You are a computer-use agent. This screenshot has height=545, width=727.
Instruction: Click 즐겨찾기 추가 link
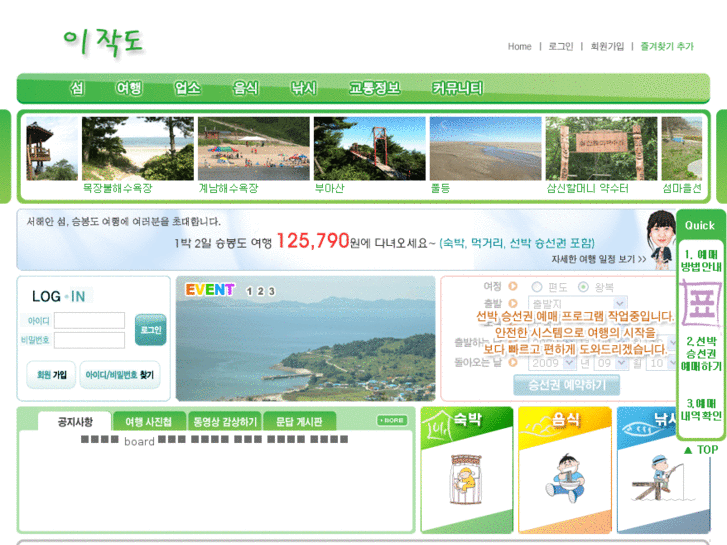667,46
